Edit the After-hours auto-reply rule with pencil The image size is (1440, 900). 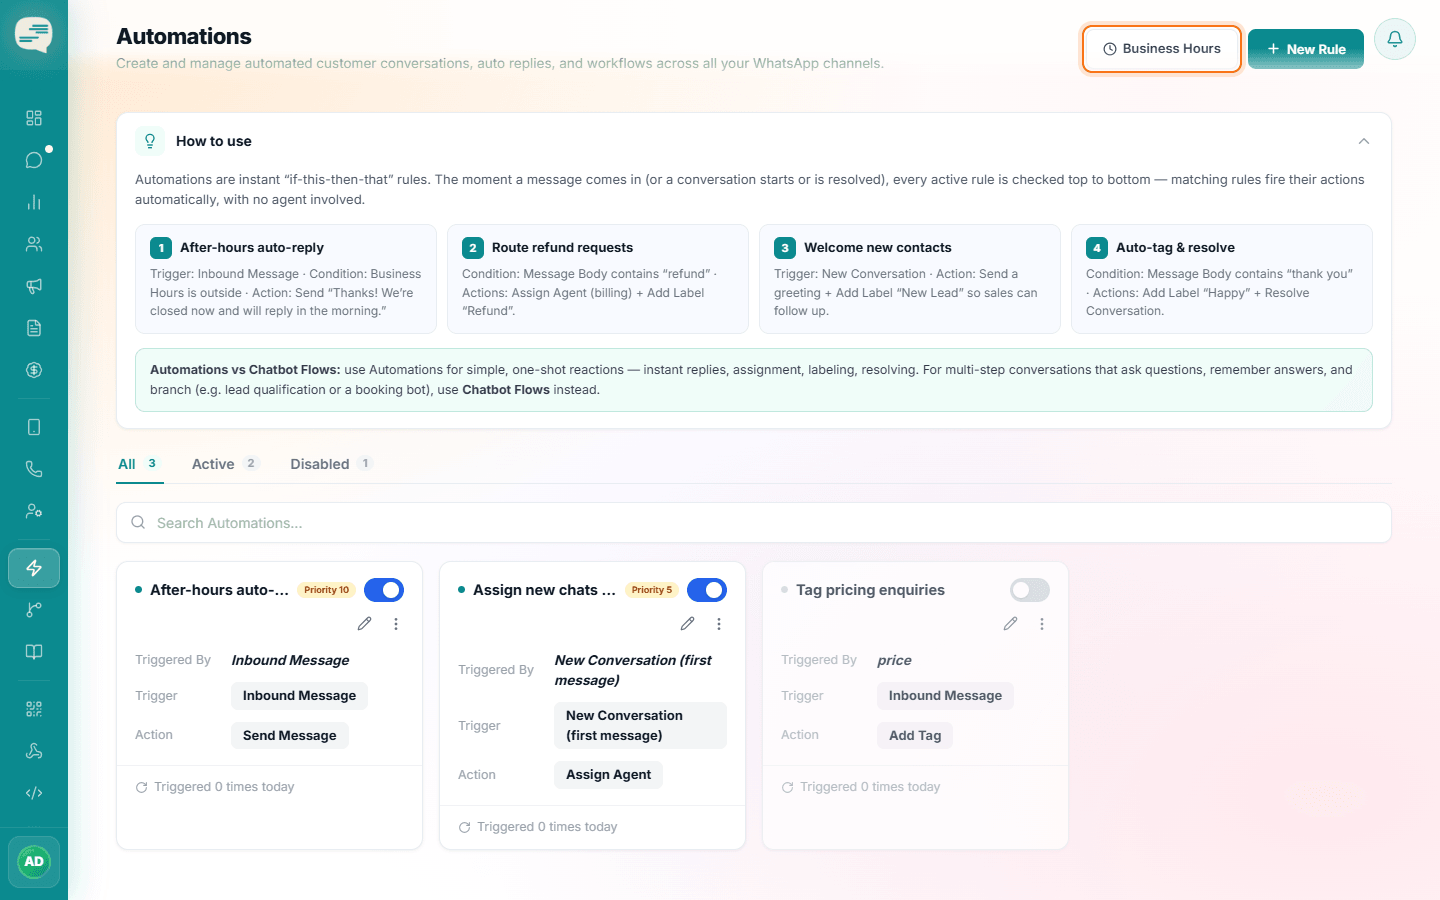click(x=365, y=624)
